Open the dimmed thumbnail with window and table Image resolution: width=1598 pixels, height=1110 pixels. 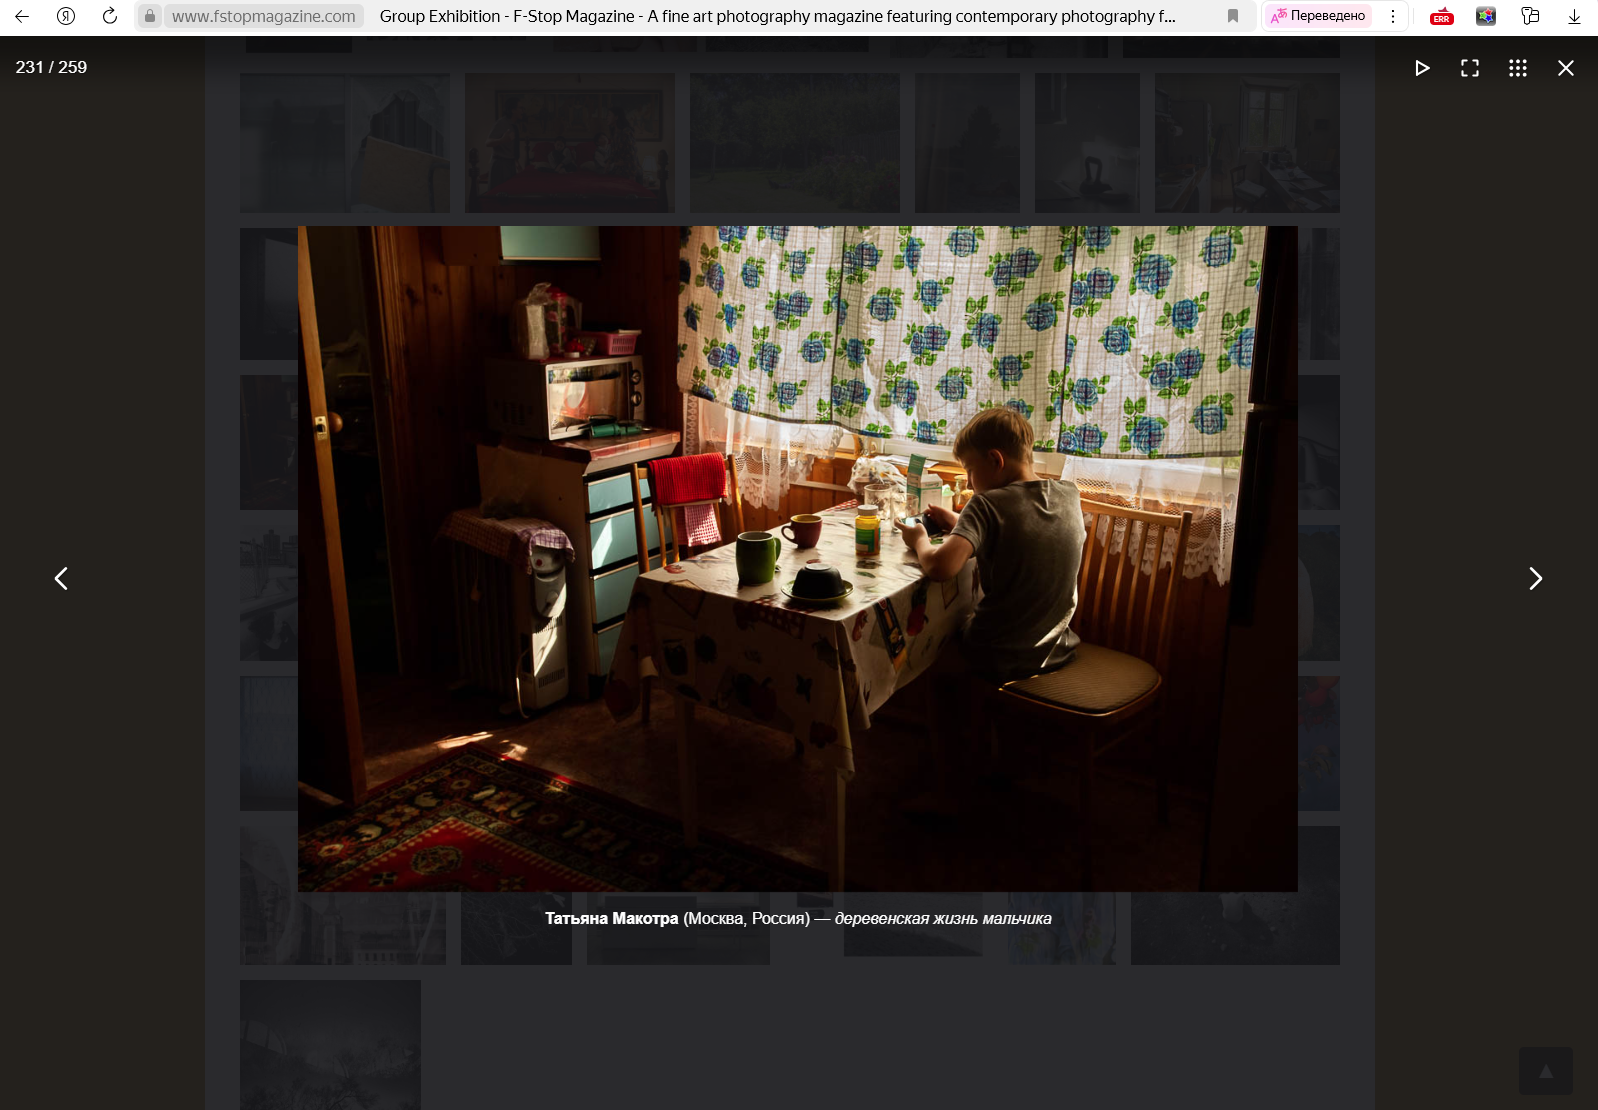click(1247, 143)
